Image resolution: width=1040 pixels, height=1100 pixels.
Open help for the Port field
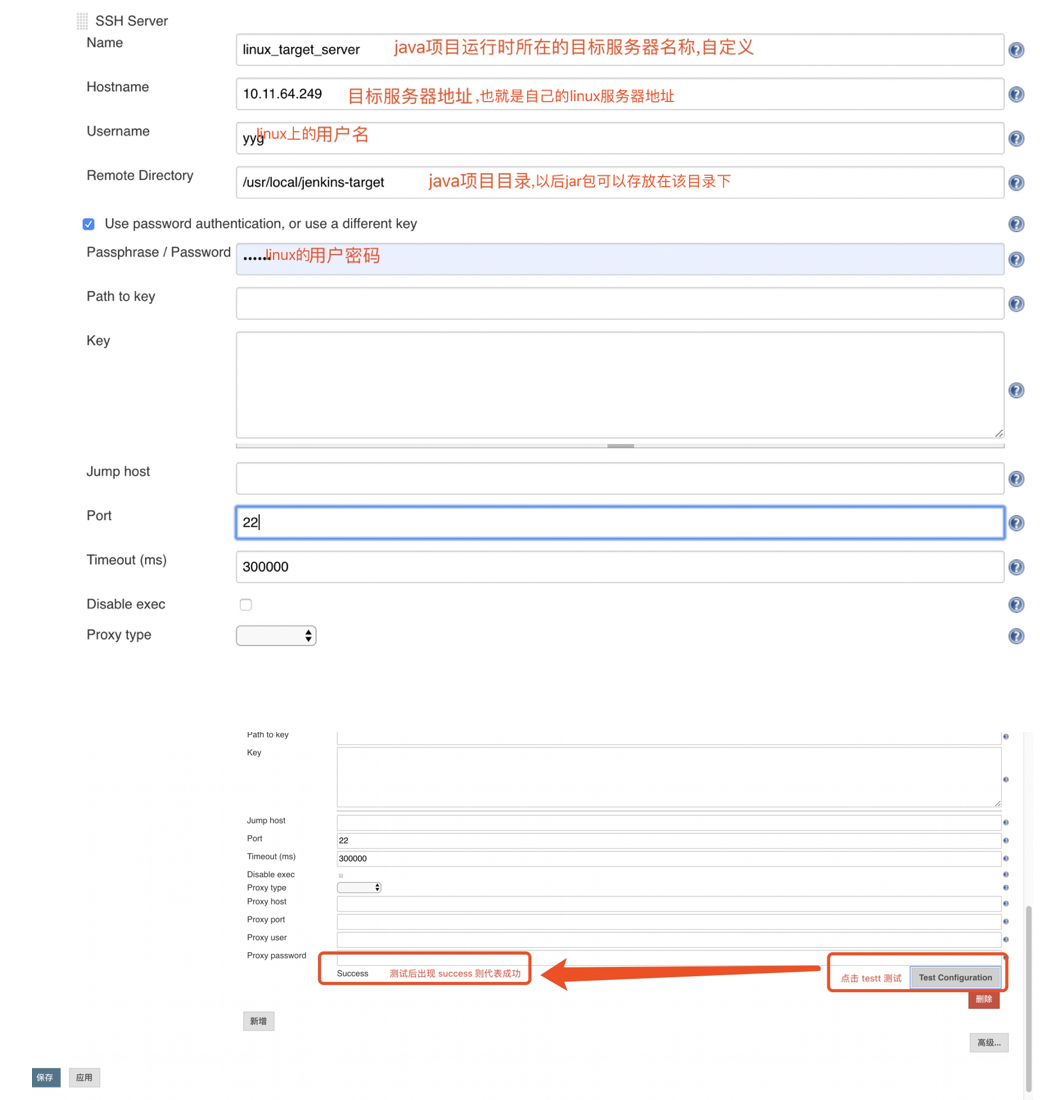[x=1015, y=523]
